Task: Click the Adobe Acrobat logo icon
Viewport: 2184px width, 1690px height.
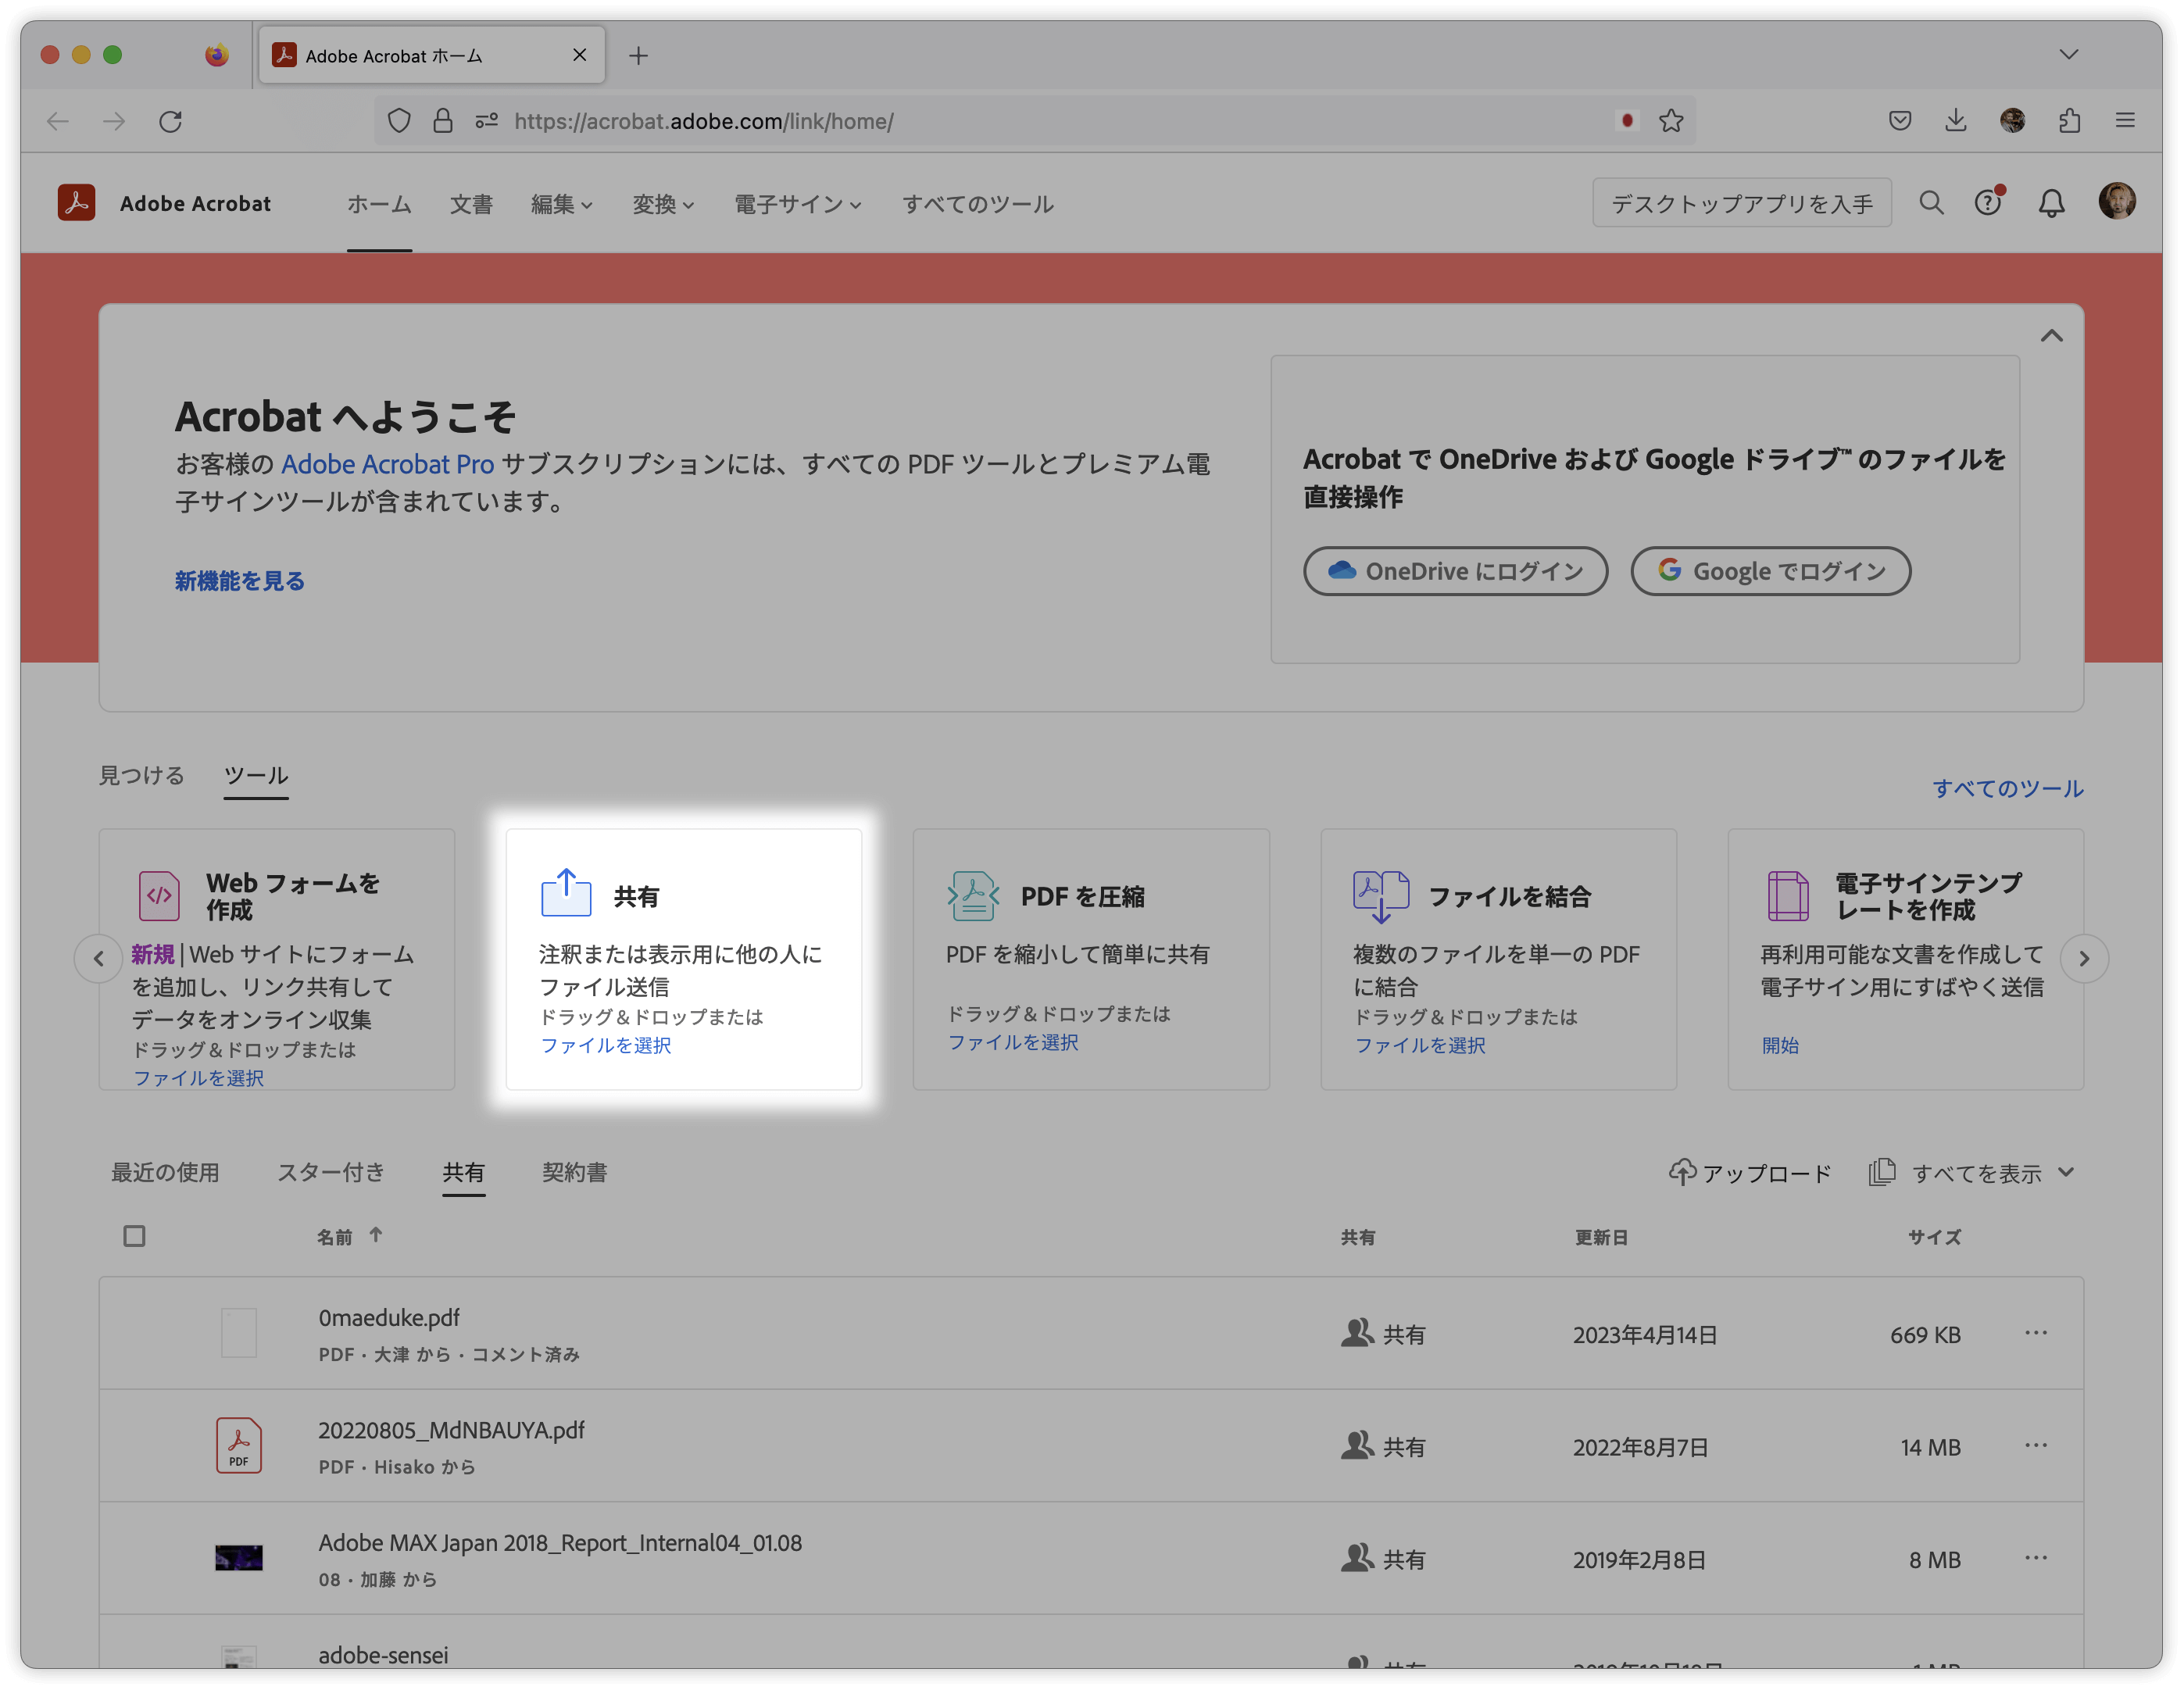Action: (77, 203)
